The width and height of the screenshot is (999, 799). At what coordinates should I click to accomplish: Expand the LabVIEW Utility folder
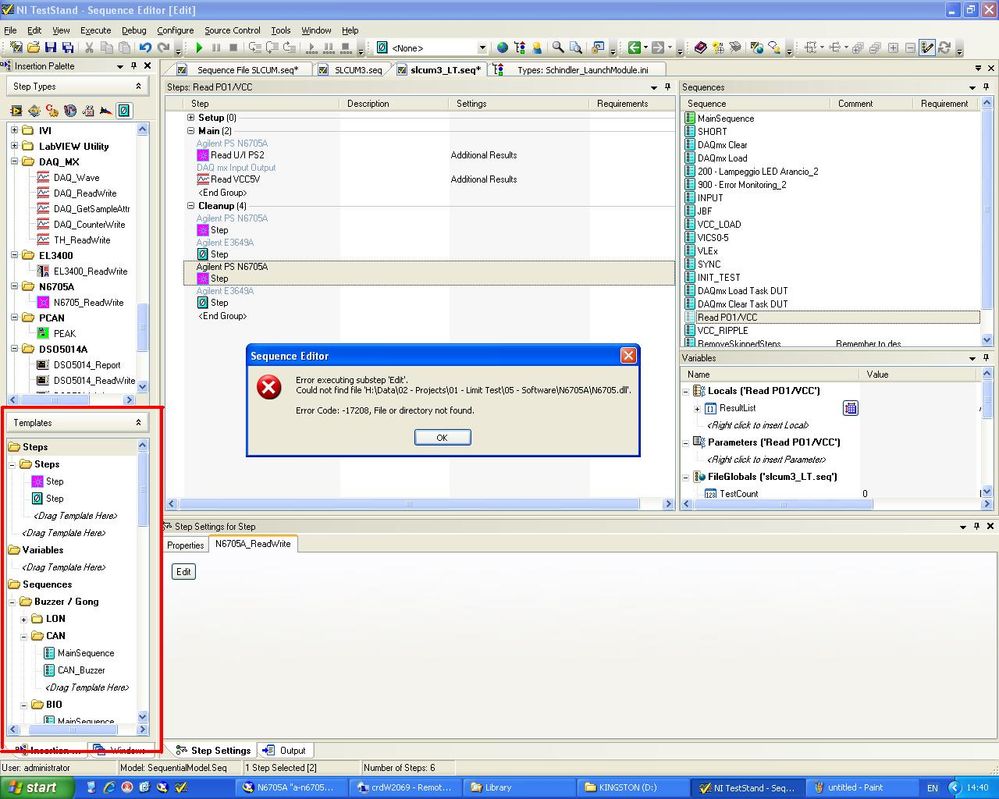pyautogui.click(x=15, y=146)
